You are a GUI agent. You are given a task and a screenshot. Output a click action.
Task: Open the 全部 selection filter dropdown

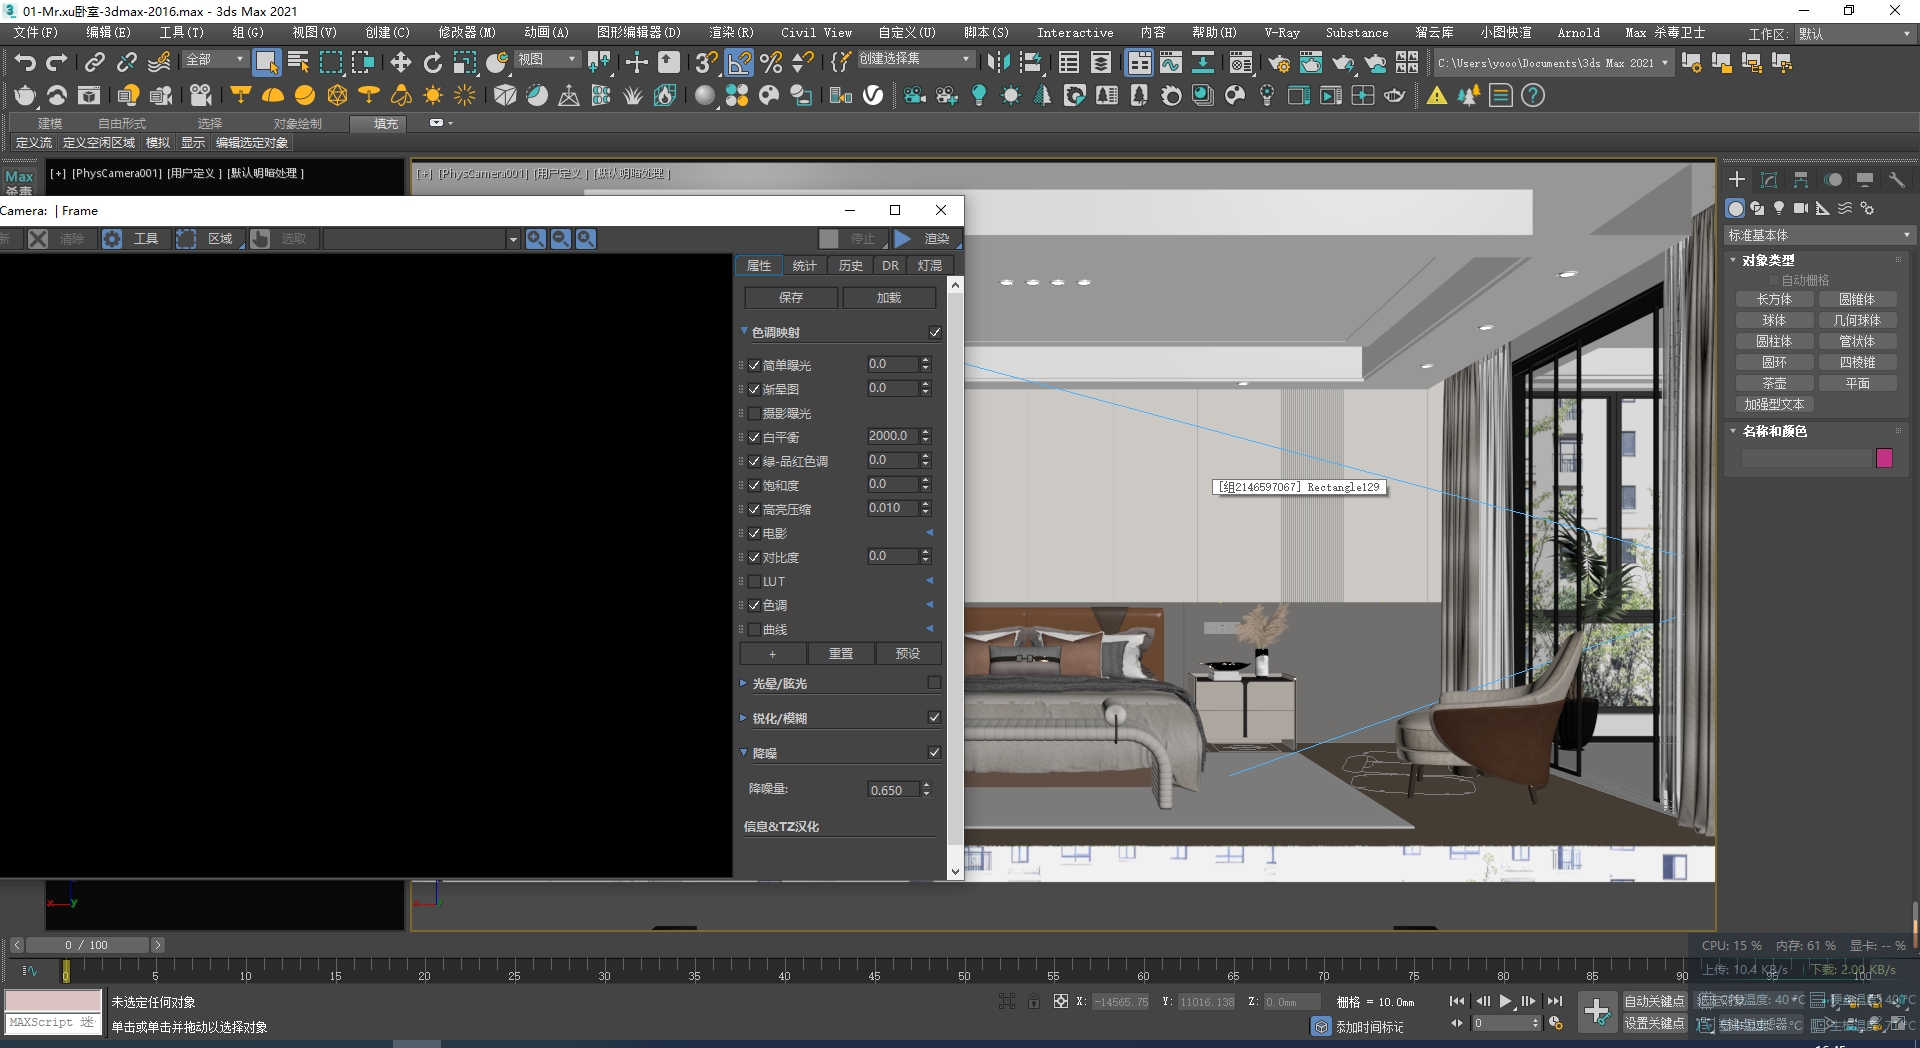pyautogui.click(x=214, y=60)
